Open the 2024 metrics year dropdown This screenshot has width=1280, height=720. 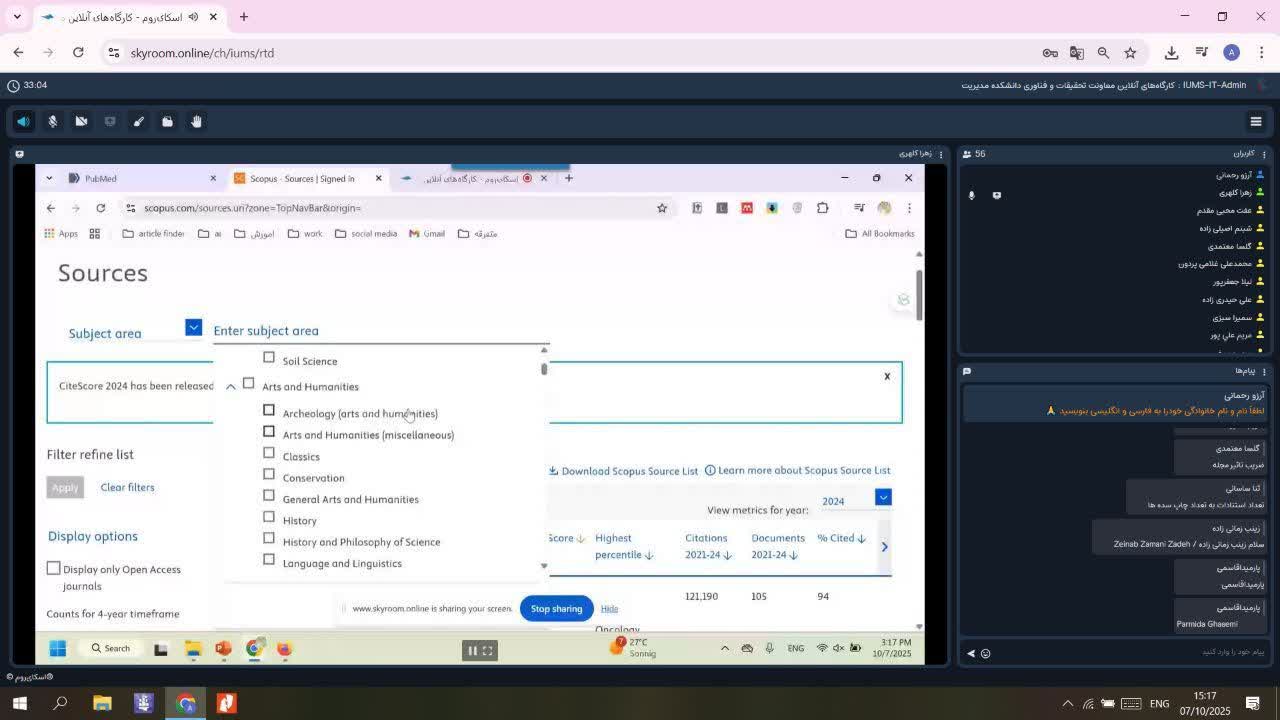[x=882, y=498]
